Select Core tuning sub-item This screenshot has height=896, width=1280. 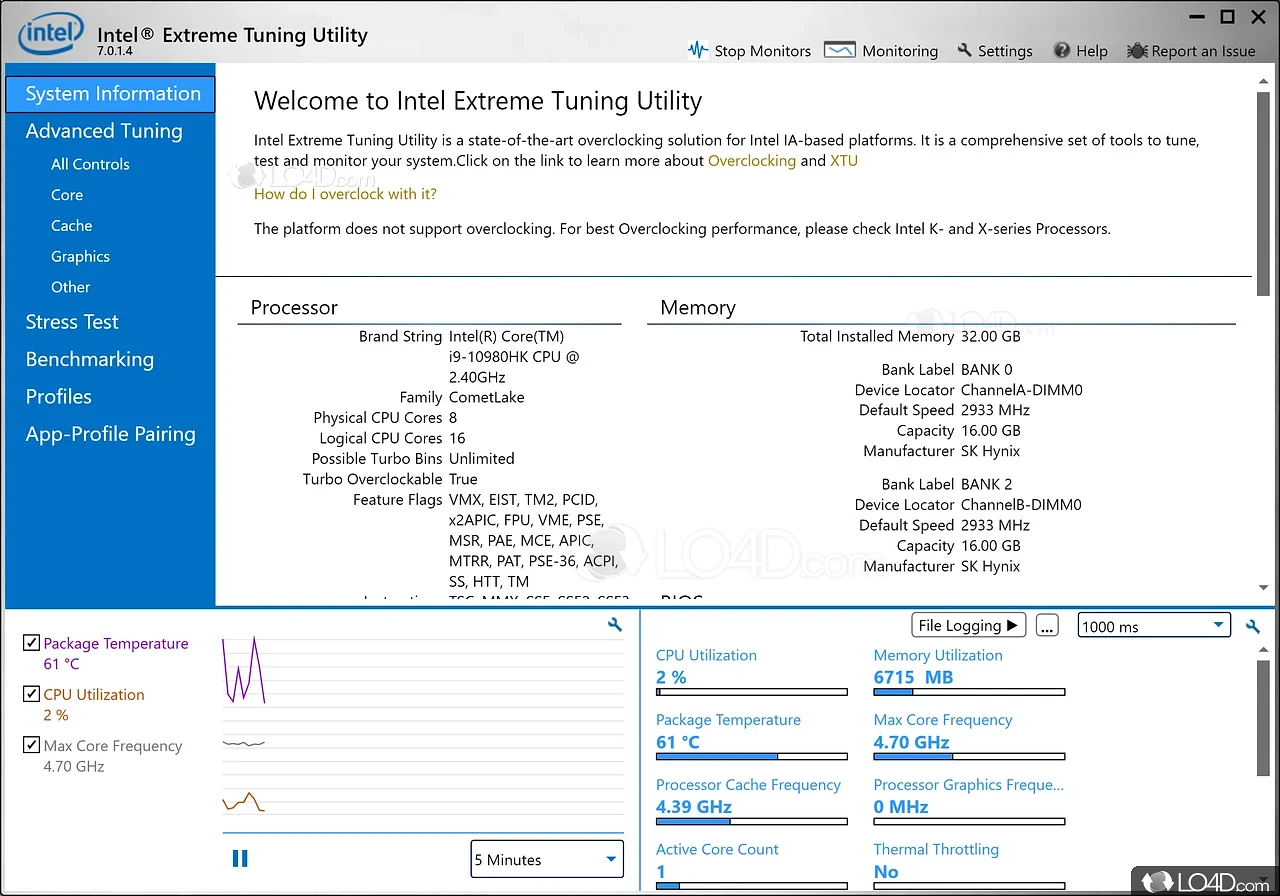[x=67, y=195]
